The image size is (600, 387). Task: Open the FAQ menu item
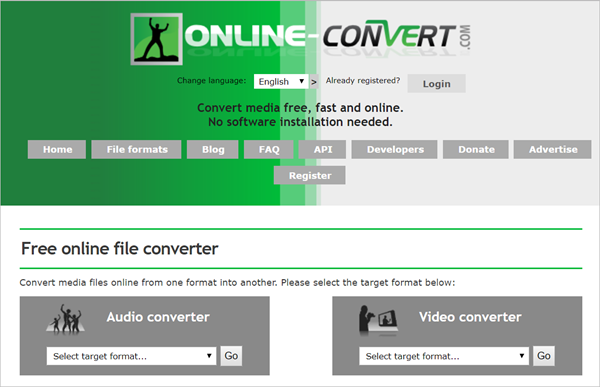tap(269, 149)
